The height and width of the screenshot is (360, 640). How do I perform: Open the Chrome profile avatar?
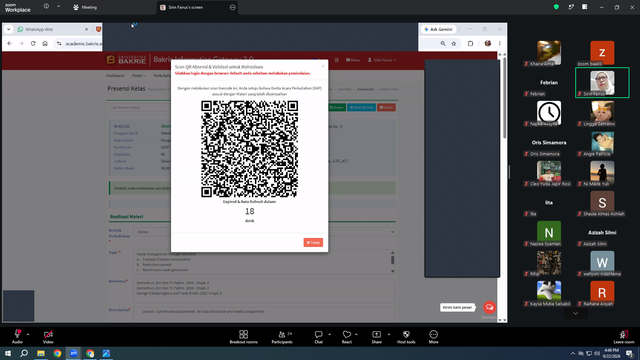click(x=488, y=43)
